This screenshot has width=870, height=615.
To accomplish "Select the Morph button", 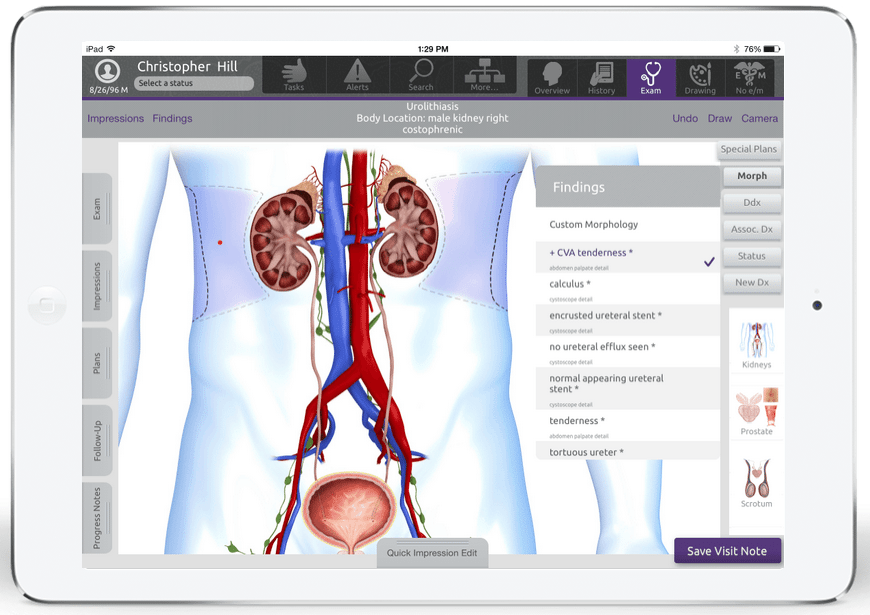I will (x=752, y=176).
